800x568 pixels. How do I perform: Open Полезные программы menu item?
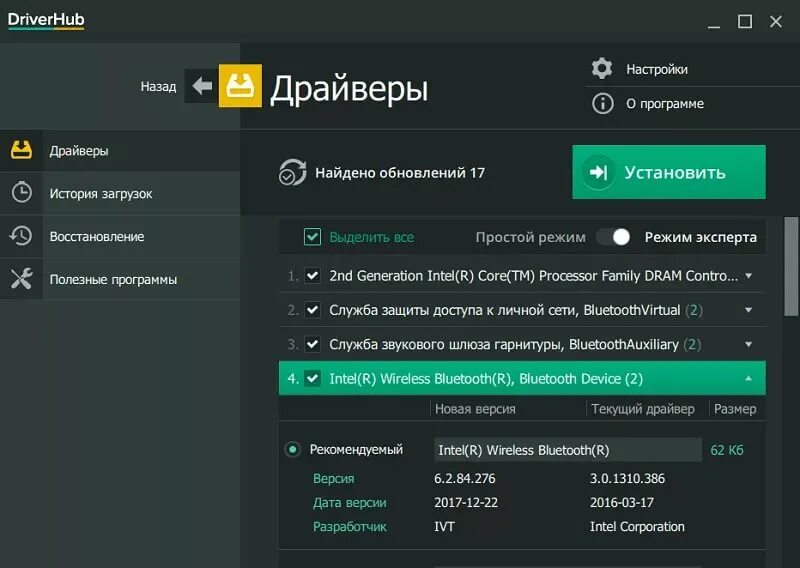pos(120,279)
